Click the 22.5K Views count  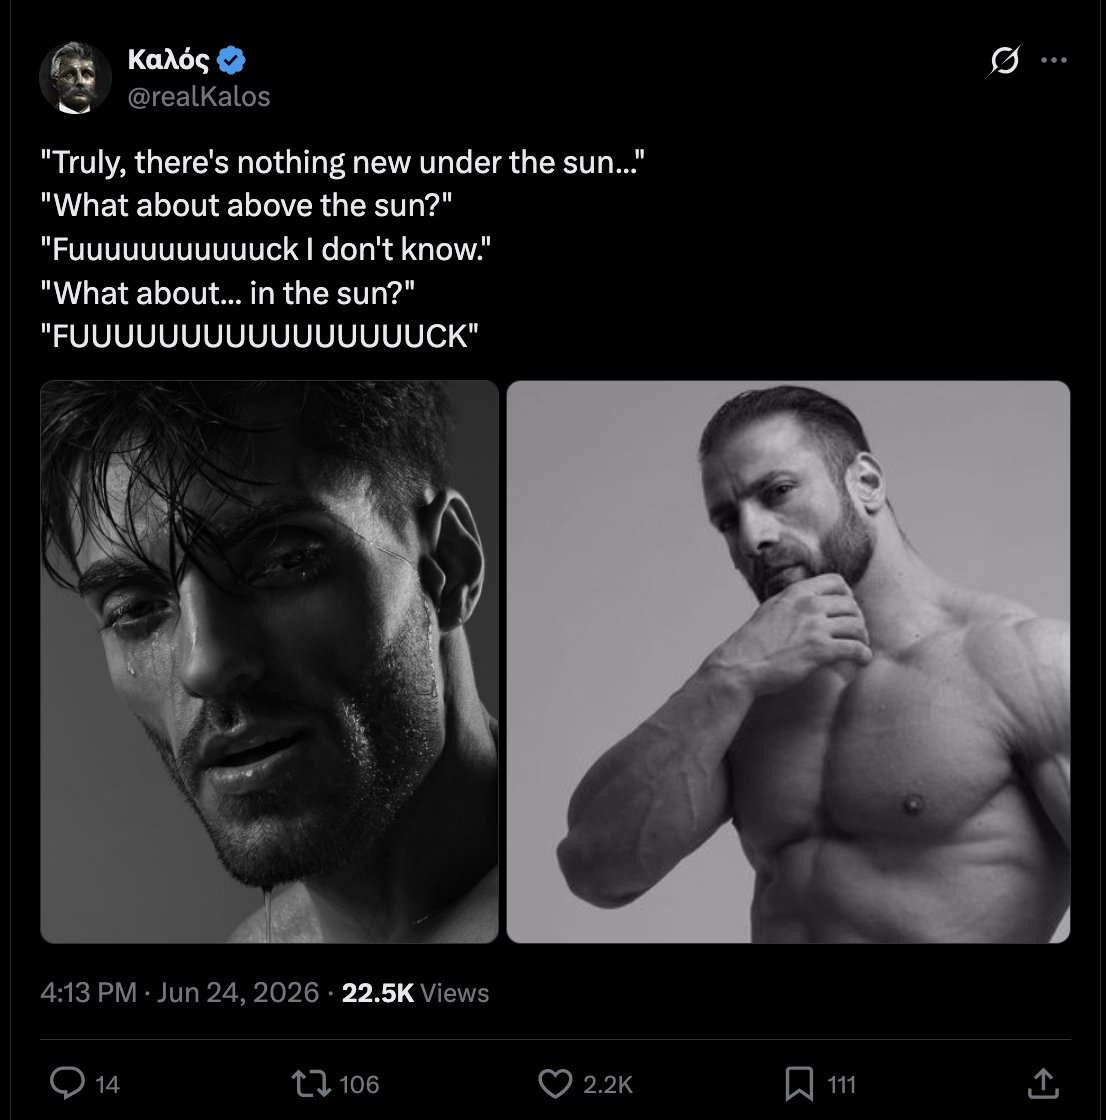tap(415, 992)
